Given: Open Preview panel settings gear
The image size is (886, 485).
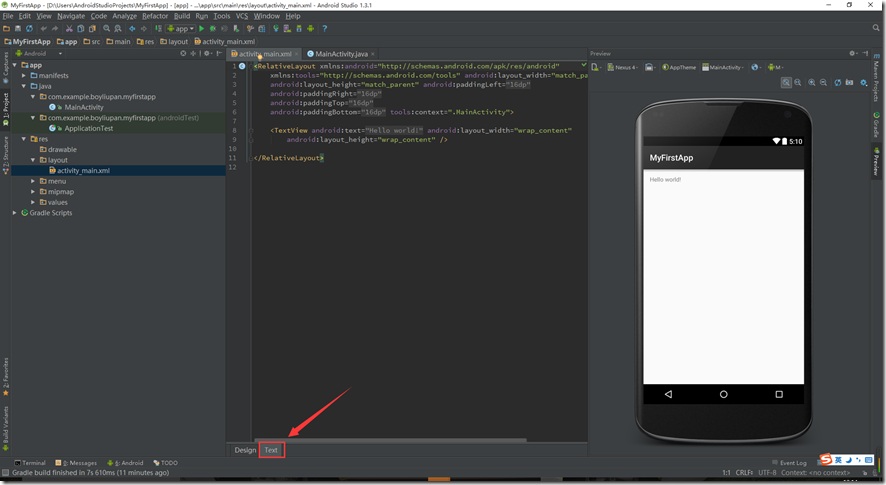Looking at the screenshot, I should click(852, 53).
